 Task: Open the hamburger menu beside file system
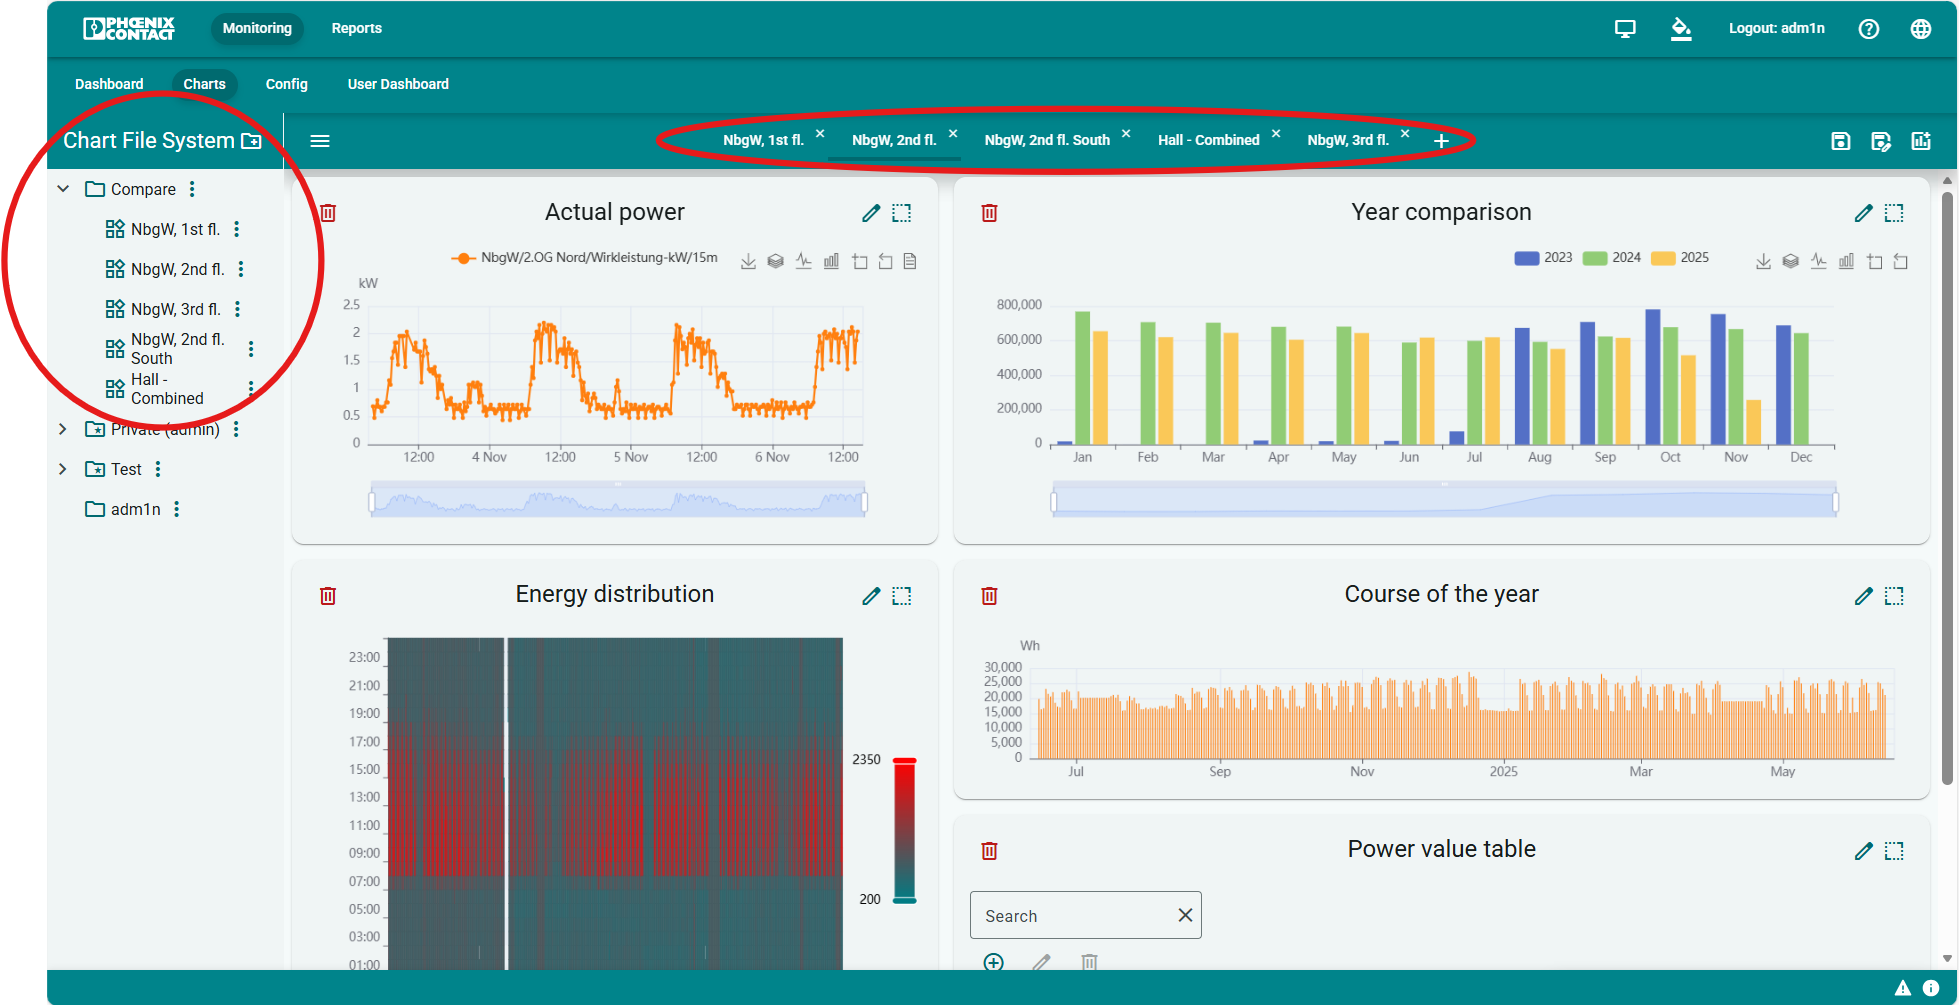[x=320, y=141]
